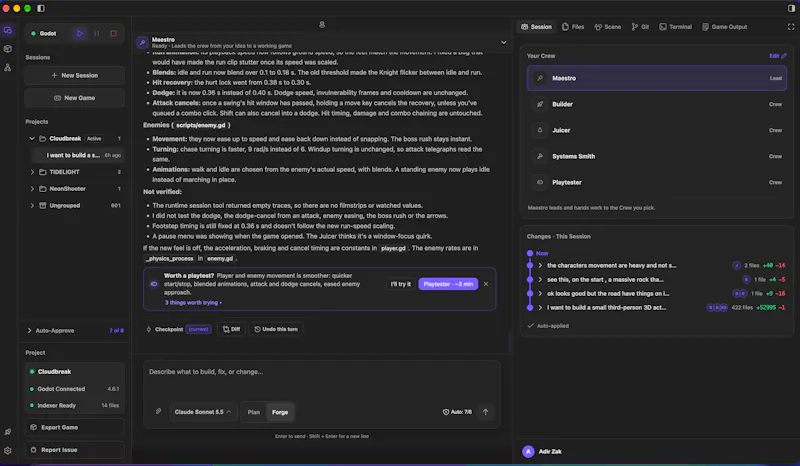Launch Playtester ~3 min button
Image resolution: width=800 pixels, height=466 pixels.
click(448, 284)
